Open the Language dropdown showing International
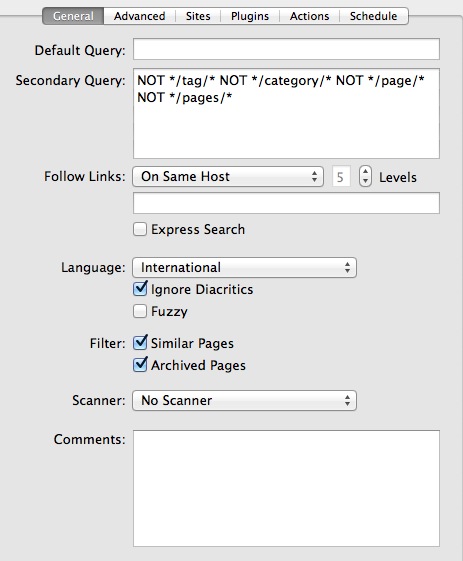Screen dimensions: 463x561 pos(244,267)
